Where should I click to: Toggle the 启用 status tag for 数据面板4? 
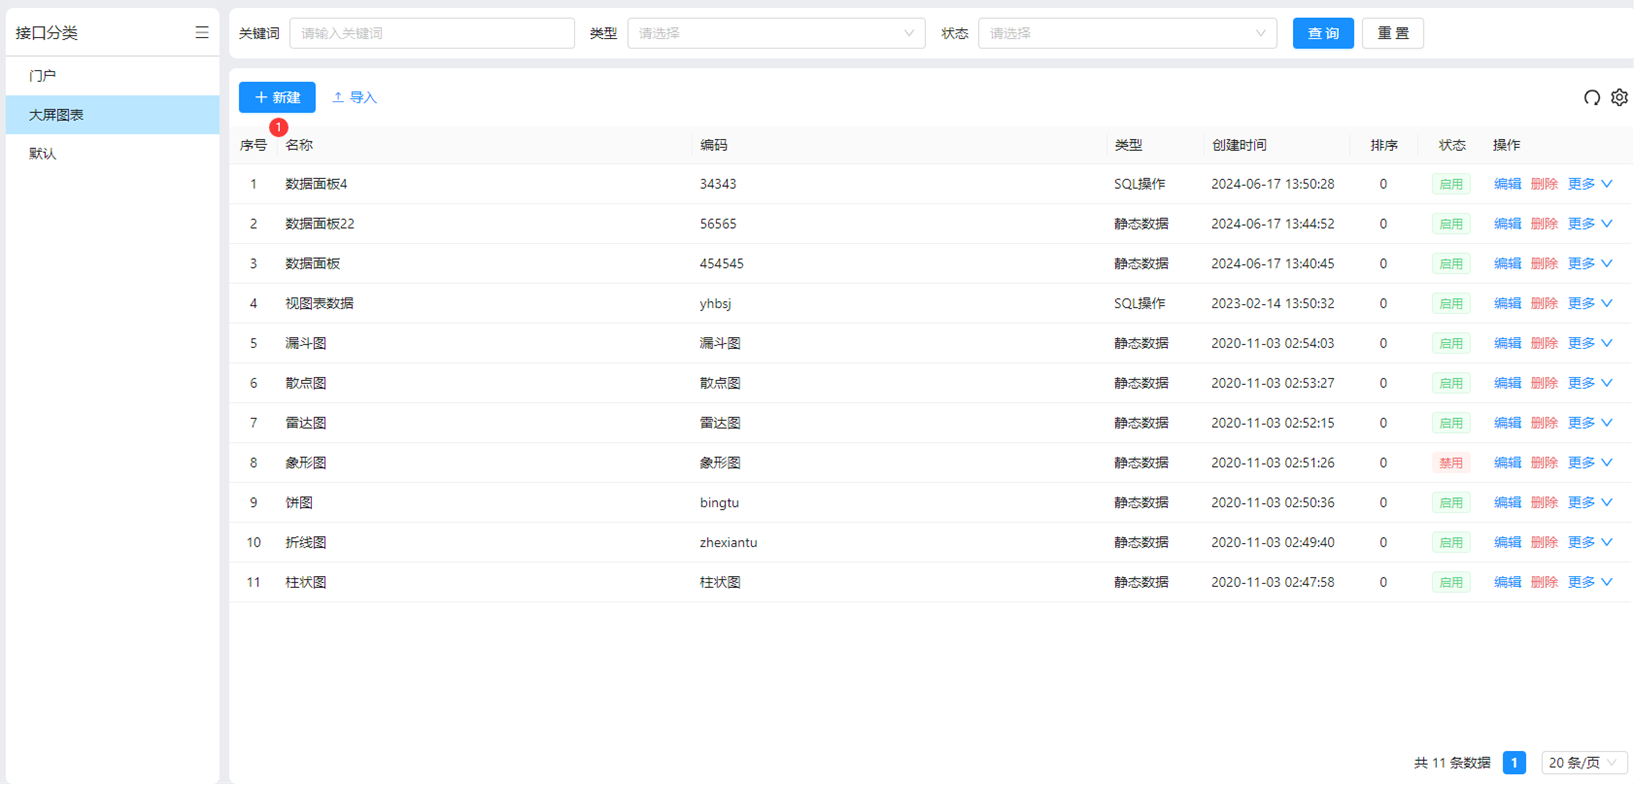[x=1450, y=184]
